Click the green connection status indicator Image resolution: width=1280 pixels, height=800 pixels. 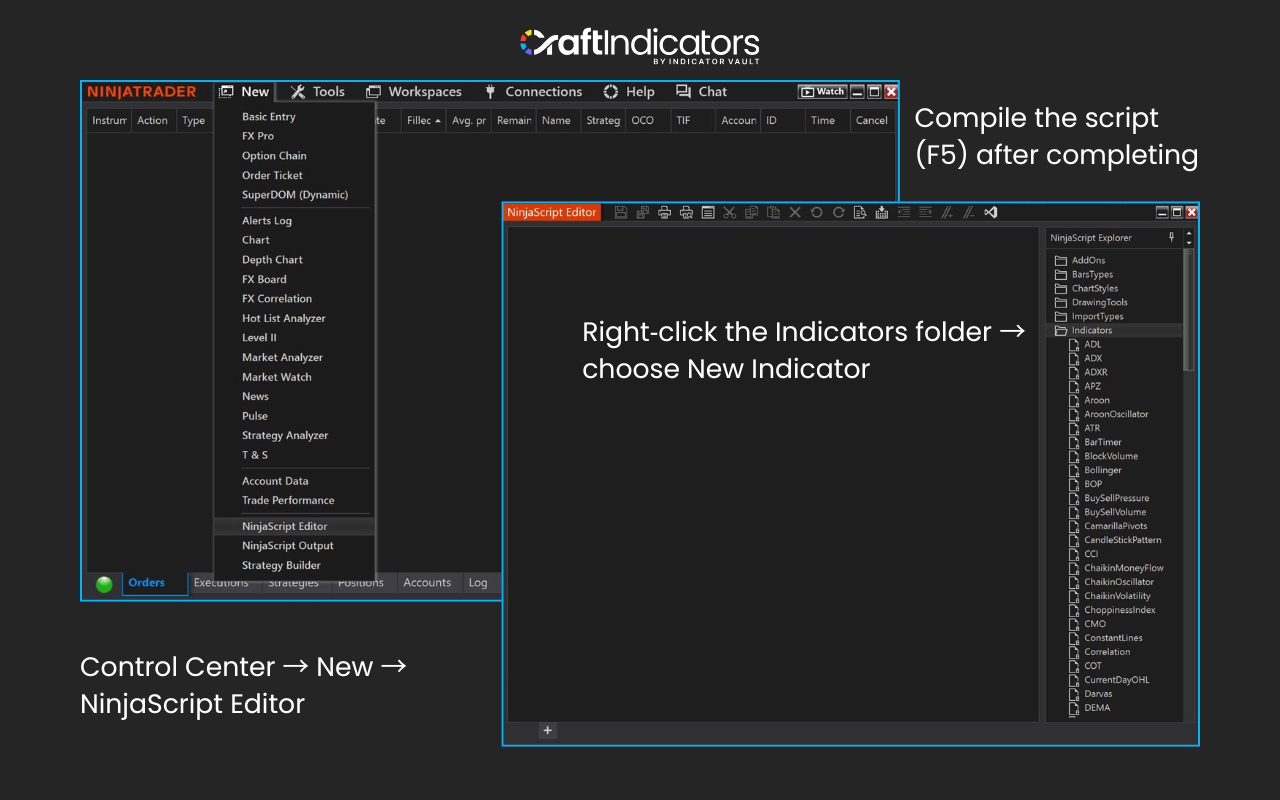coord(104,584)
